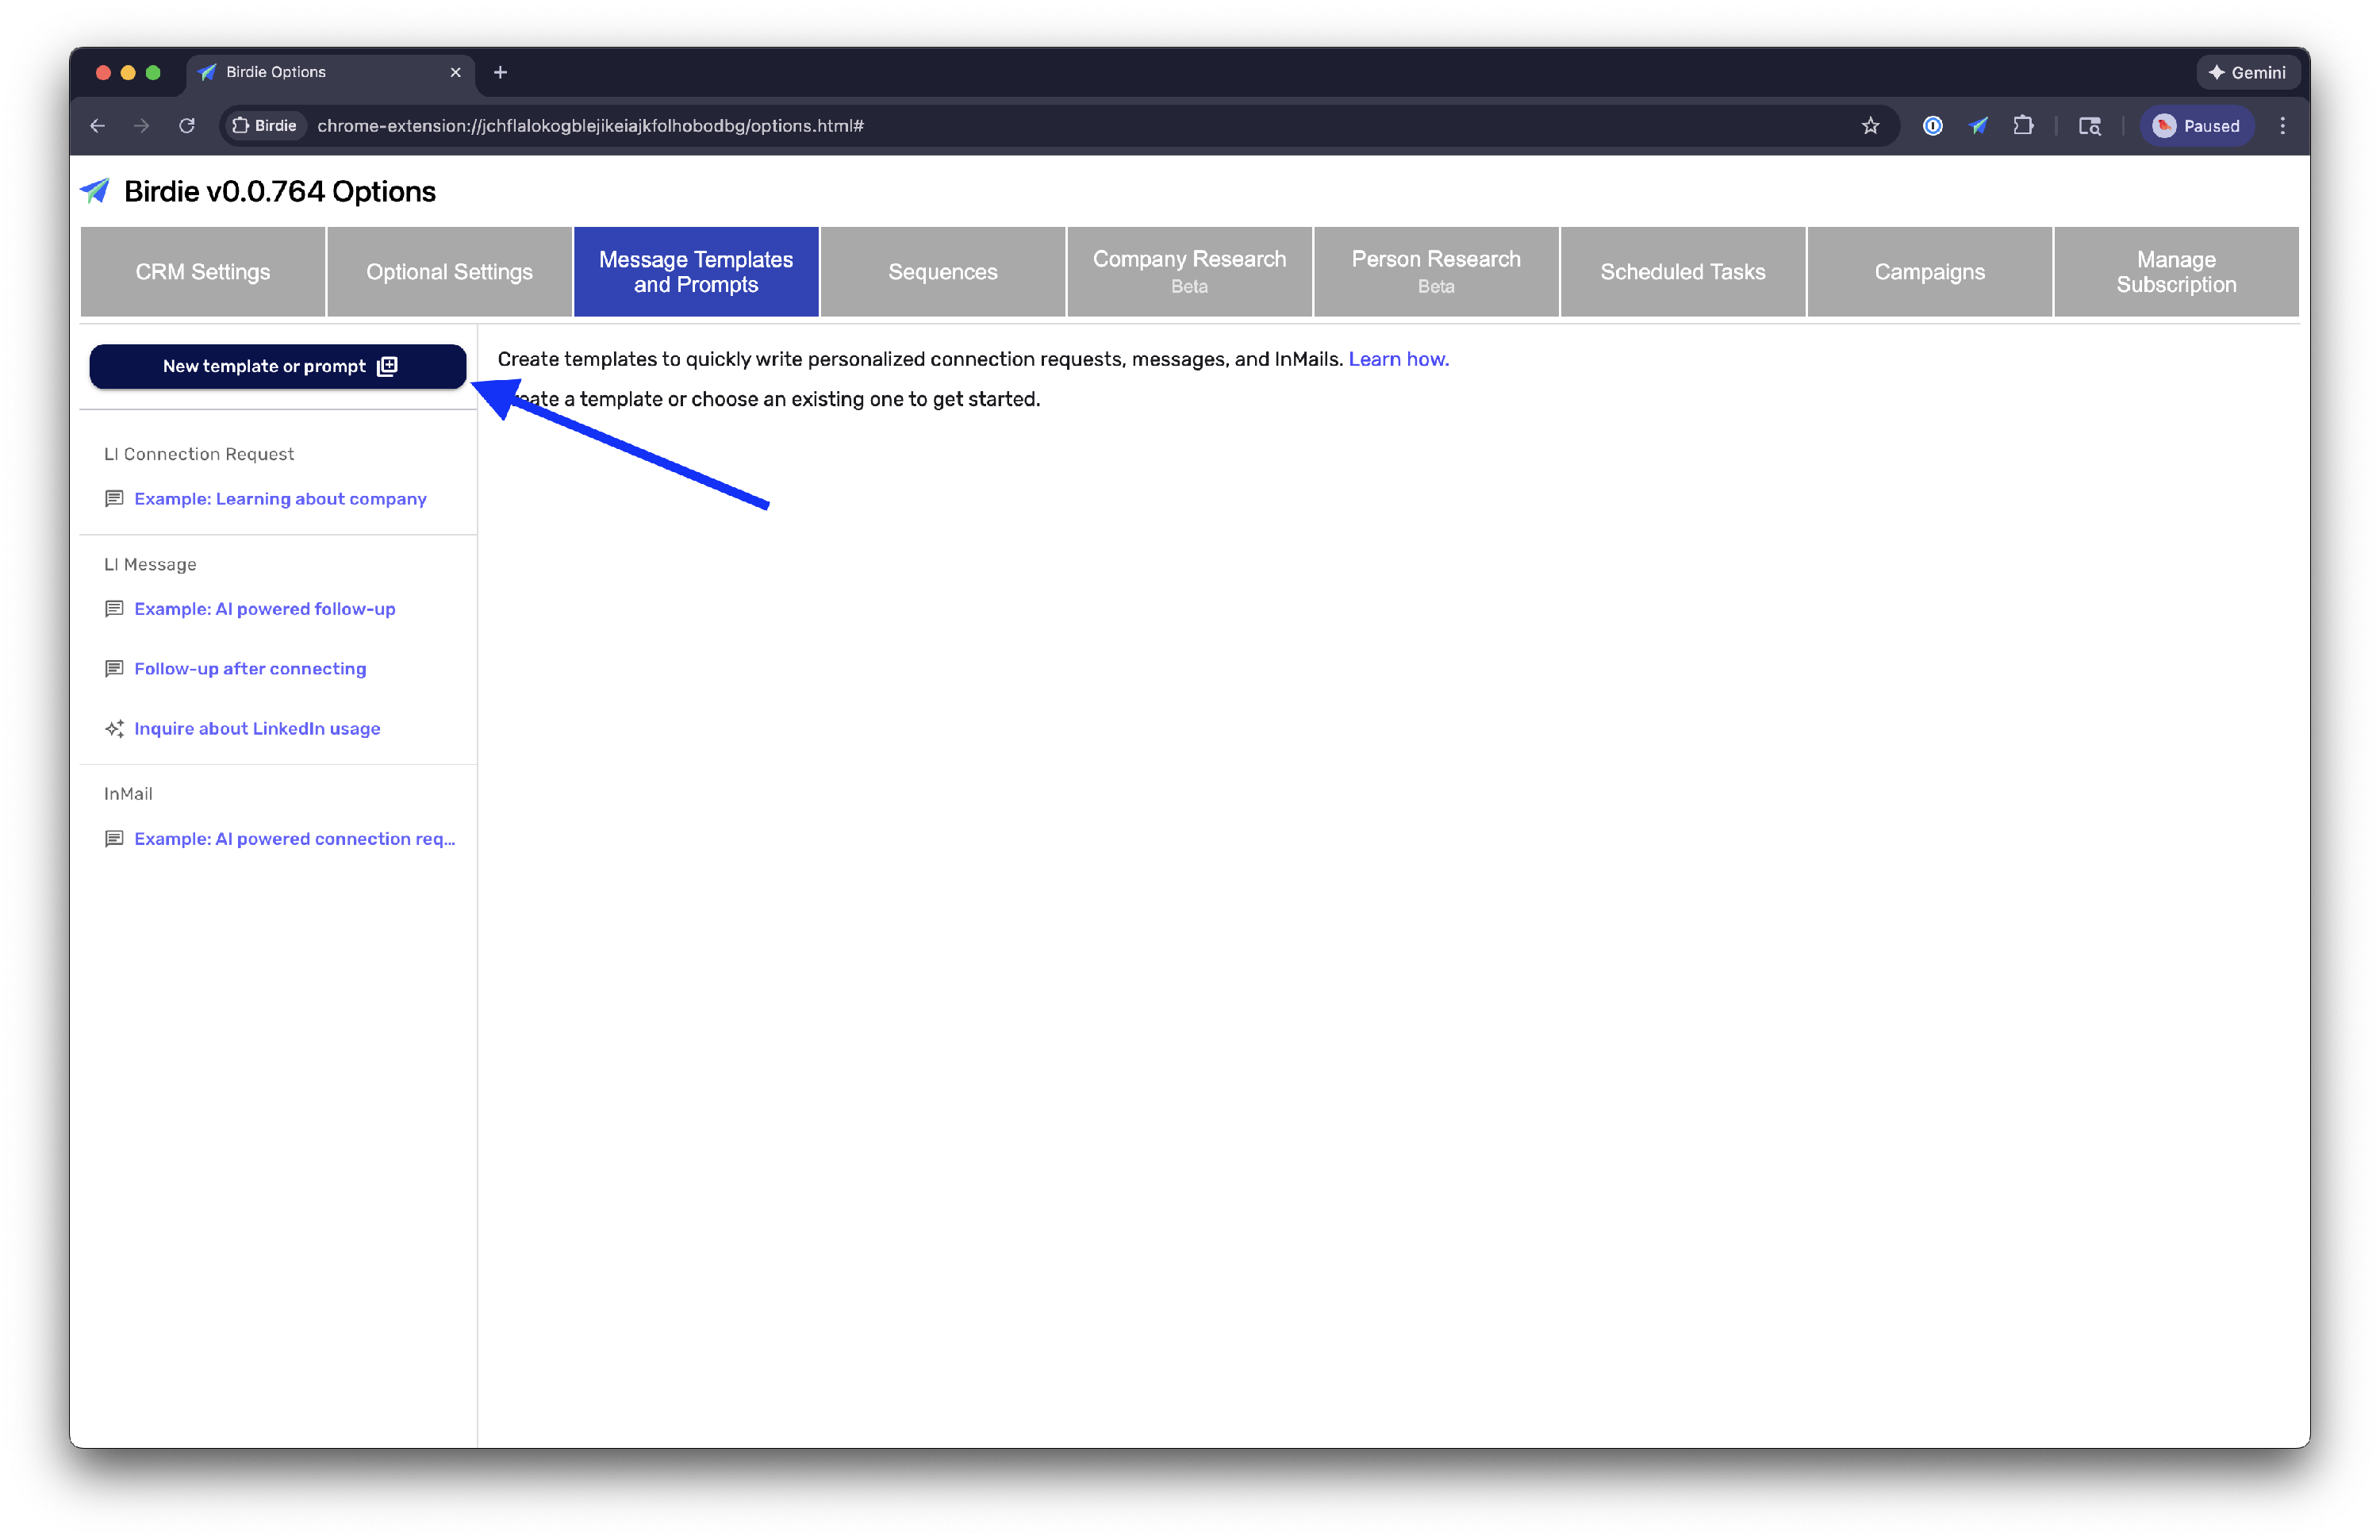Viewport: 2380px width, 1540px height.
Task: Click the 1Password extension icon
Action: (x=1932, y=126)
